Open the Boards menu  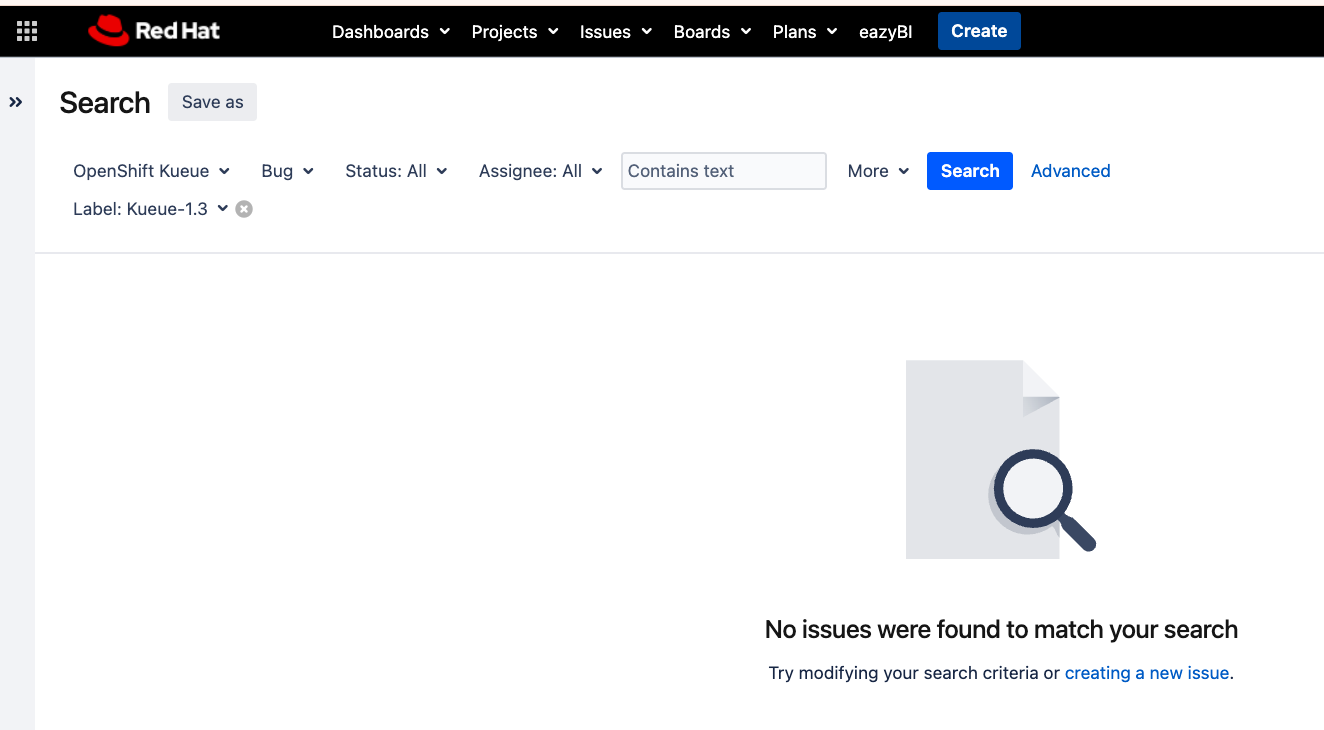(712, 31)
